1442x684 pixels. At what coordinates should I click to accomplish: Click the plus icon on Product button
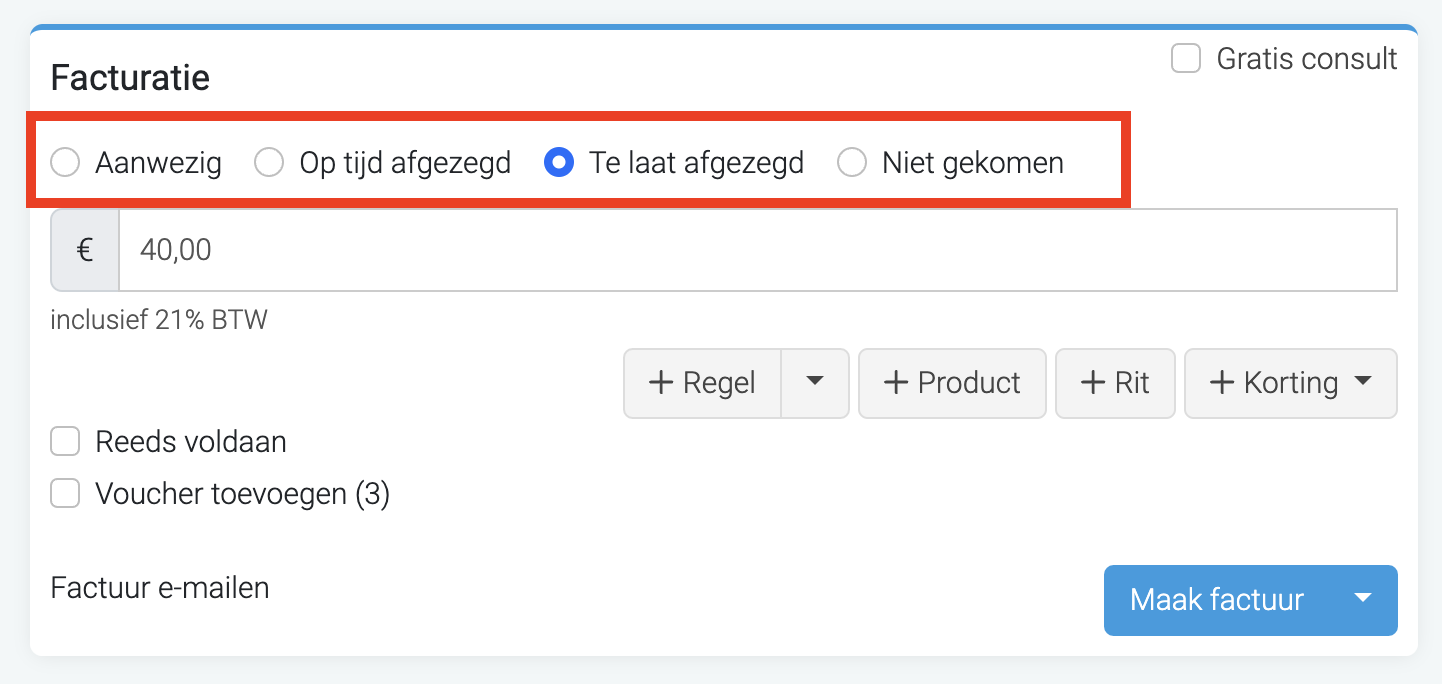[896, 383]
